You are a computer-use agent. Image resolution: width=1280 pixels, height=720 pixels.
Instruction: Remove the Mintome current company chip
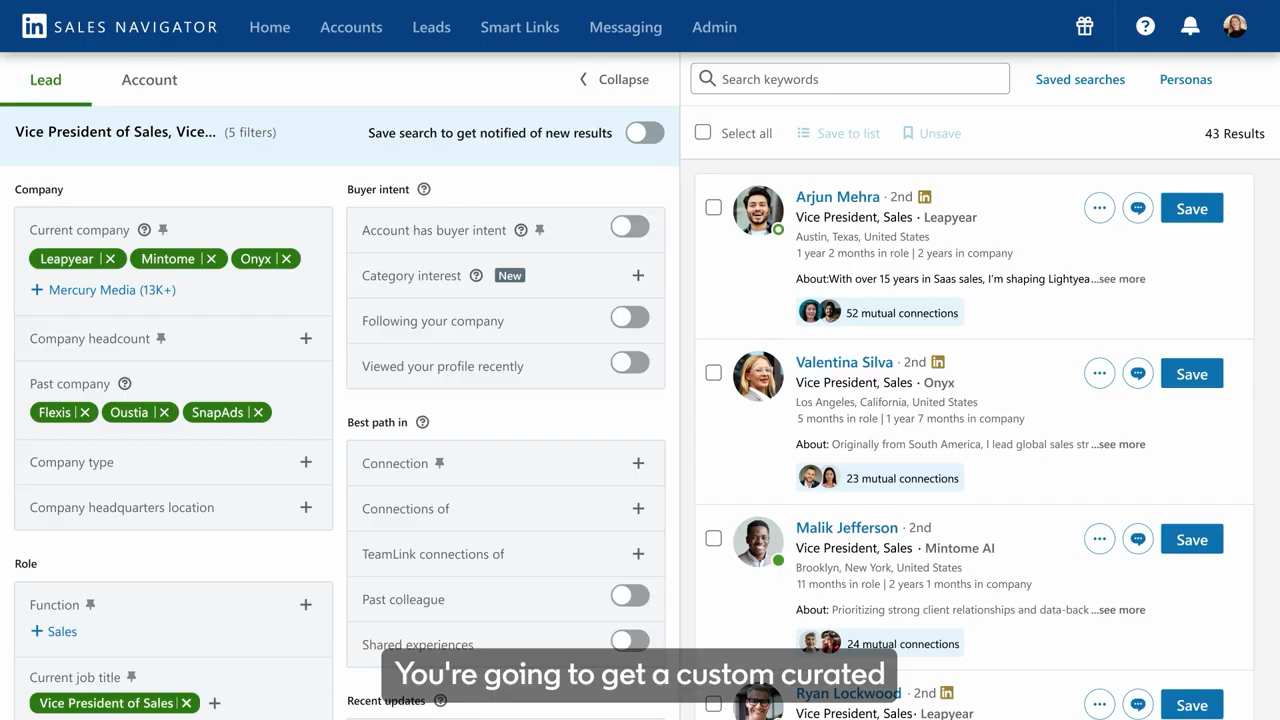(211, 259)
